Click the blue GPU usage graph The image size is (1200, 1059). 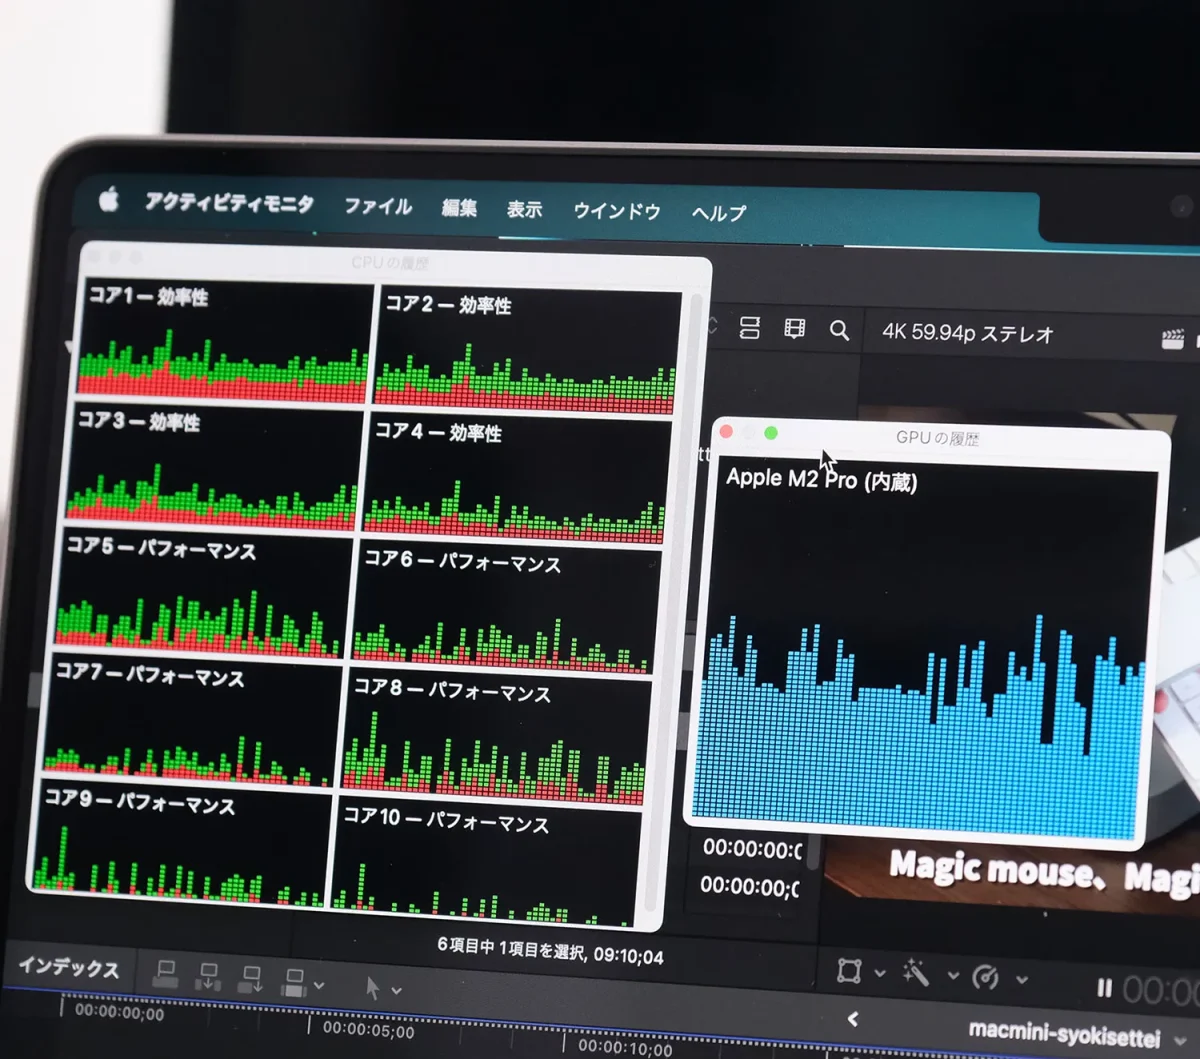coord(920,730)
